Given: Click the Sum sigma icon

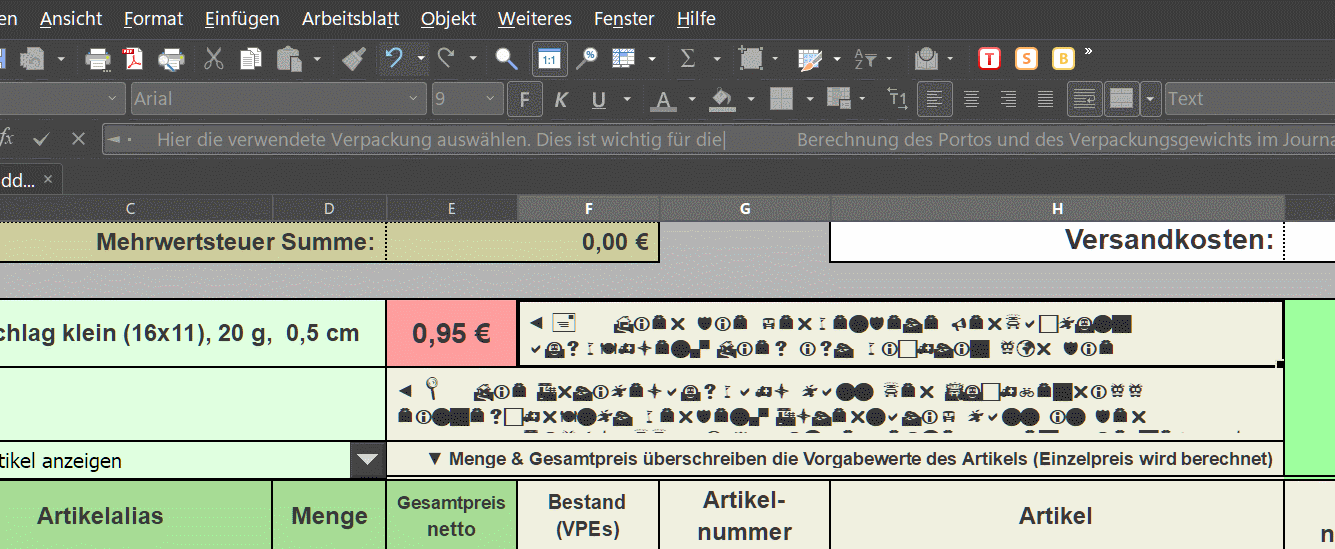Looking at the screenshot, I should [688, 59].
